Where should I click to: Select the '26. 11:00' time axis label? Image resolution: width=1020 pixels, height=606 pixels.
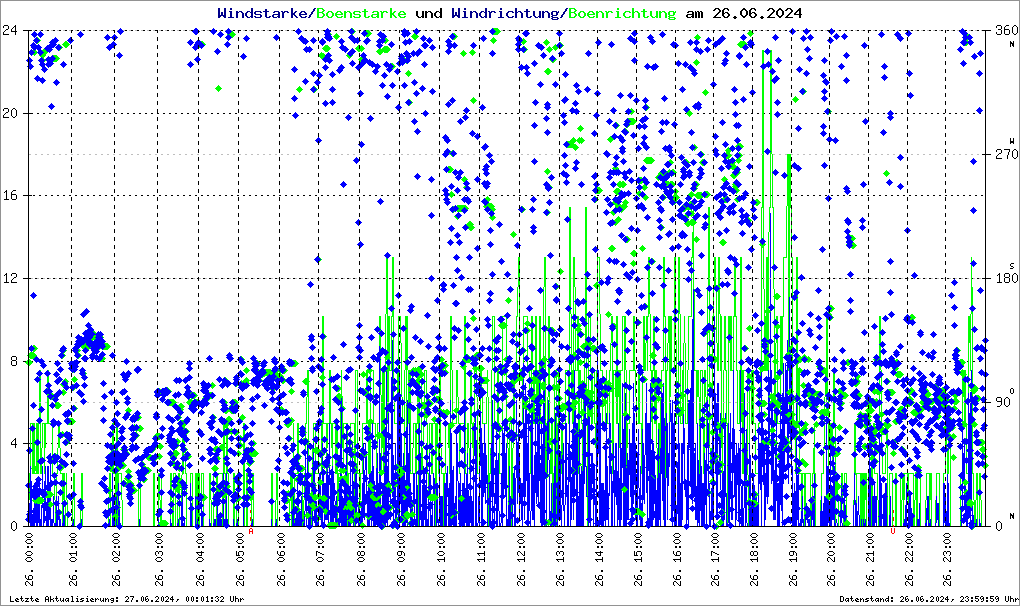point(481,559)
